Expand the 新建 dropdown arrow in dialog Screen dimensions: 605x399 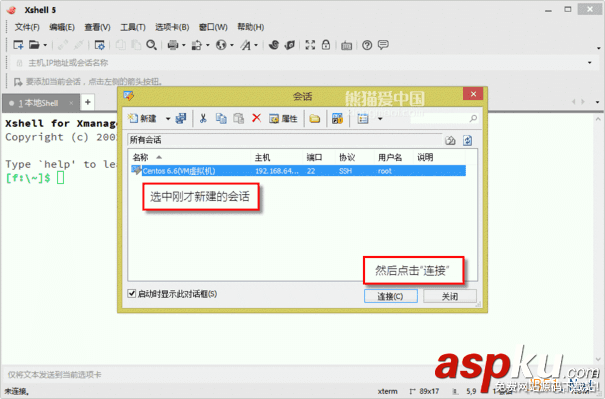tap(168, 119)
